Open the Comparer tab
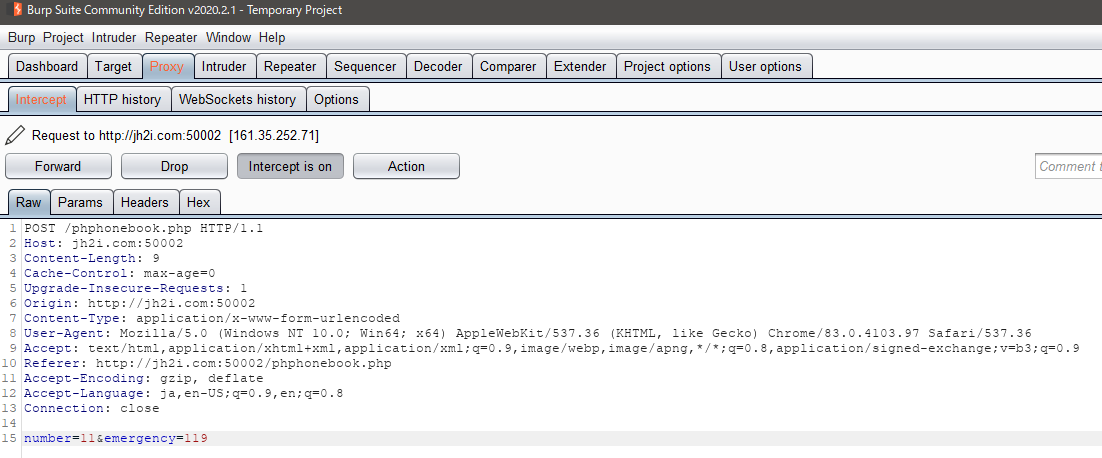The image size is (1102, 458). tap(508, 67)
